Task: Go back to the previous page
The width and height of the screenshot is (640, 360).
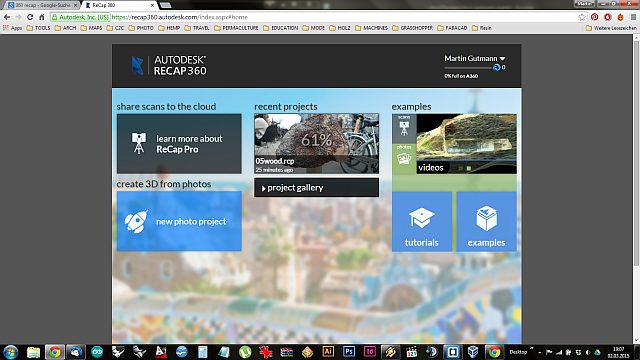Action: 7,17
